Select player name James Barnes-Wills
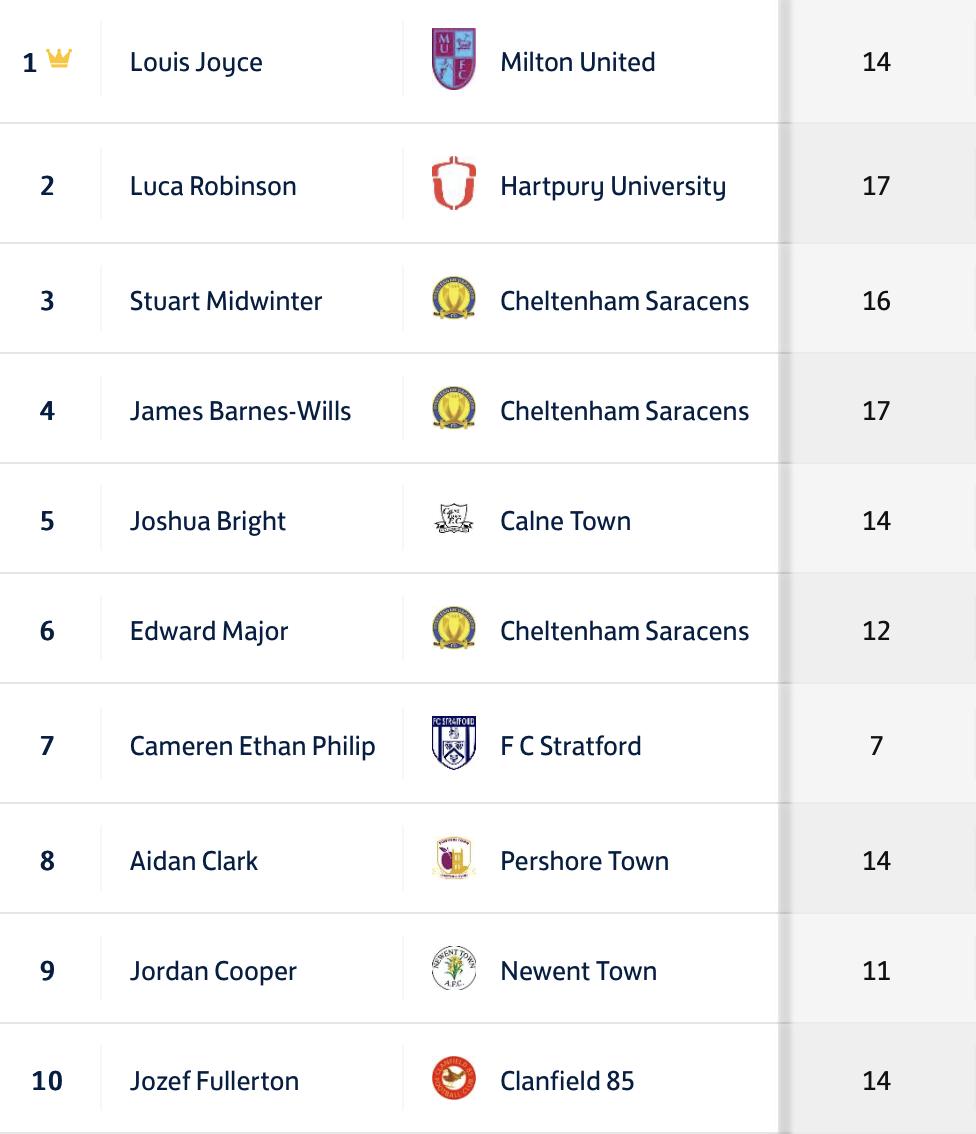Image resolution: width=976 pixels, height=1134 pixels. click(x=240, y=411)
